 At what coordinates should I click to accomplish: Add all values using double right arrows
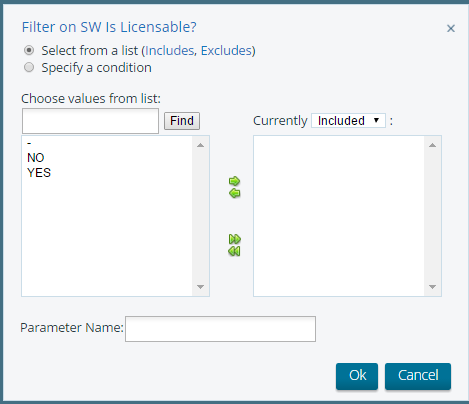coord(234,239)
